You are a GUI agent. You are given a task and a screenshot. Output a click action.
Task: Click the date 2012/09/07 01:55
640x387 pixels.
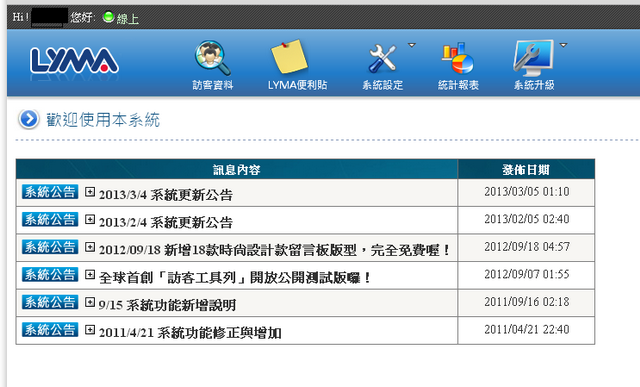click(527, 274)
